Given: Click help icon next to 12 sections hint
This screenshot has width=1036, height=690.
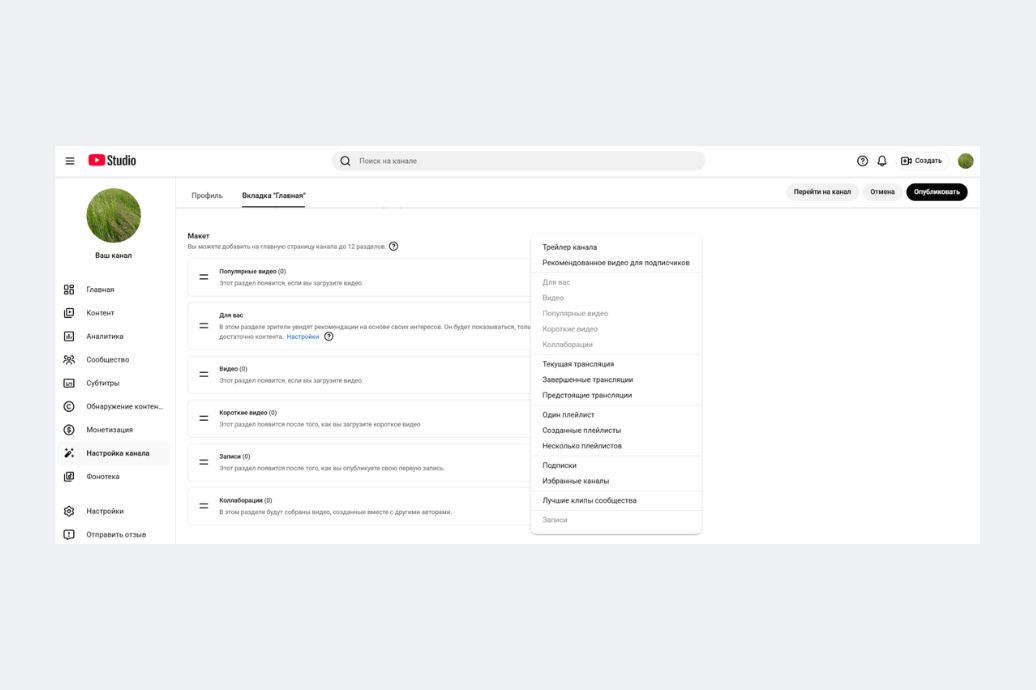Looking at the screenshot, I should (x=393, y=246).
